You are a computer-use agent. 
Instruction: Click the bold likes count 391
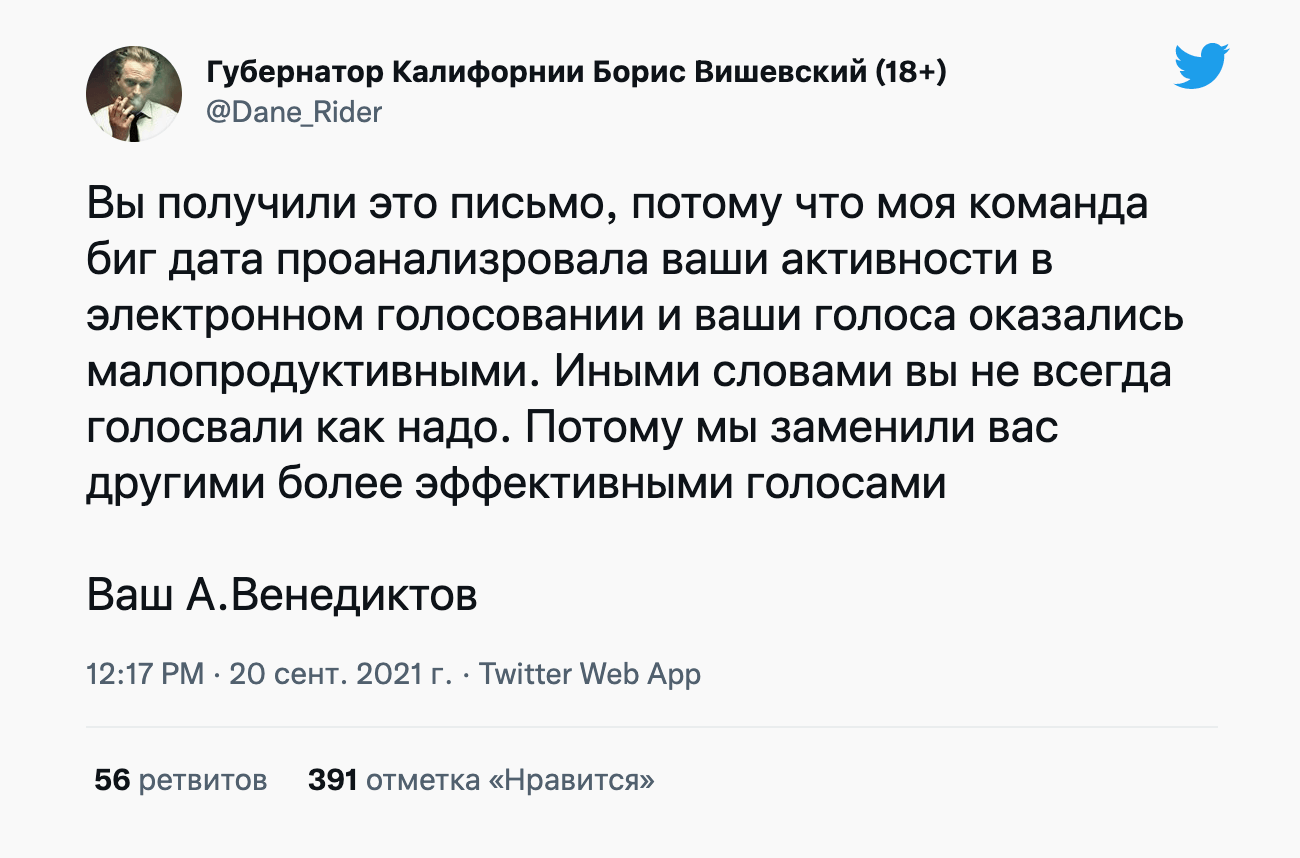[x=333, y=780]
